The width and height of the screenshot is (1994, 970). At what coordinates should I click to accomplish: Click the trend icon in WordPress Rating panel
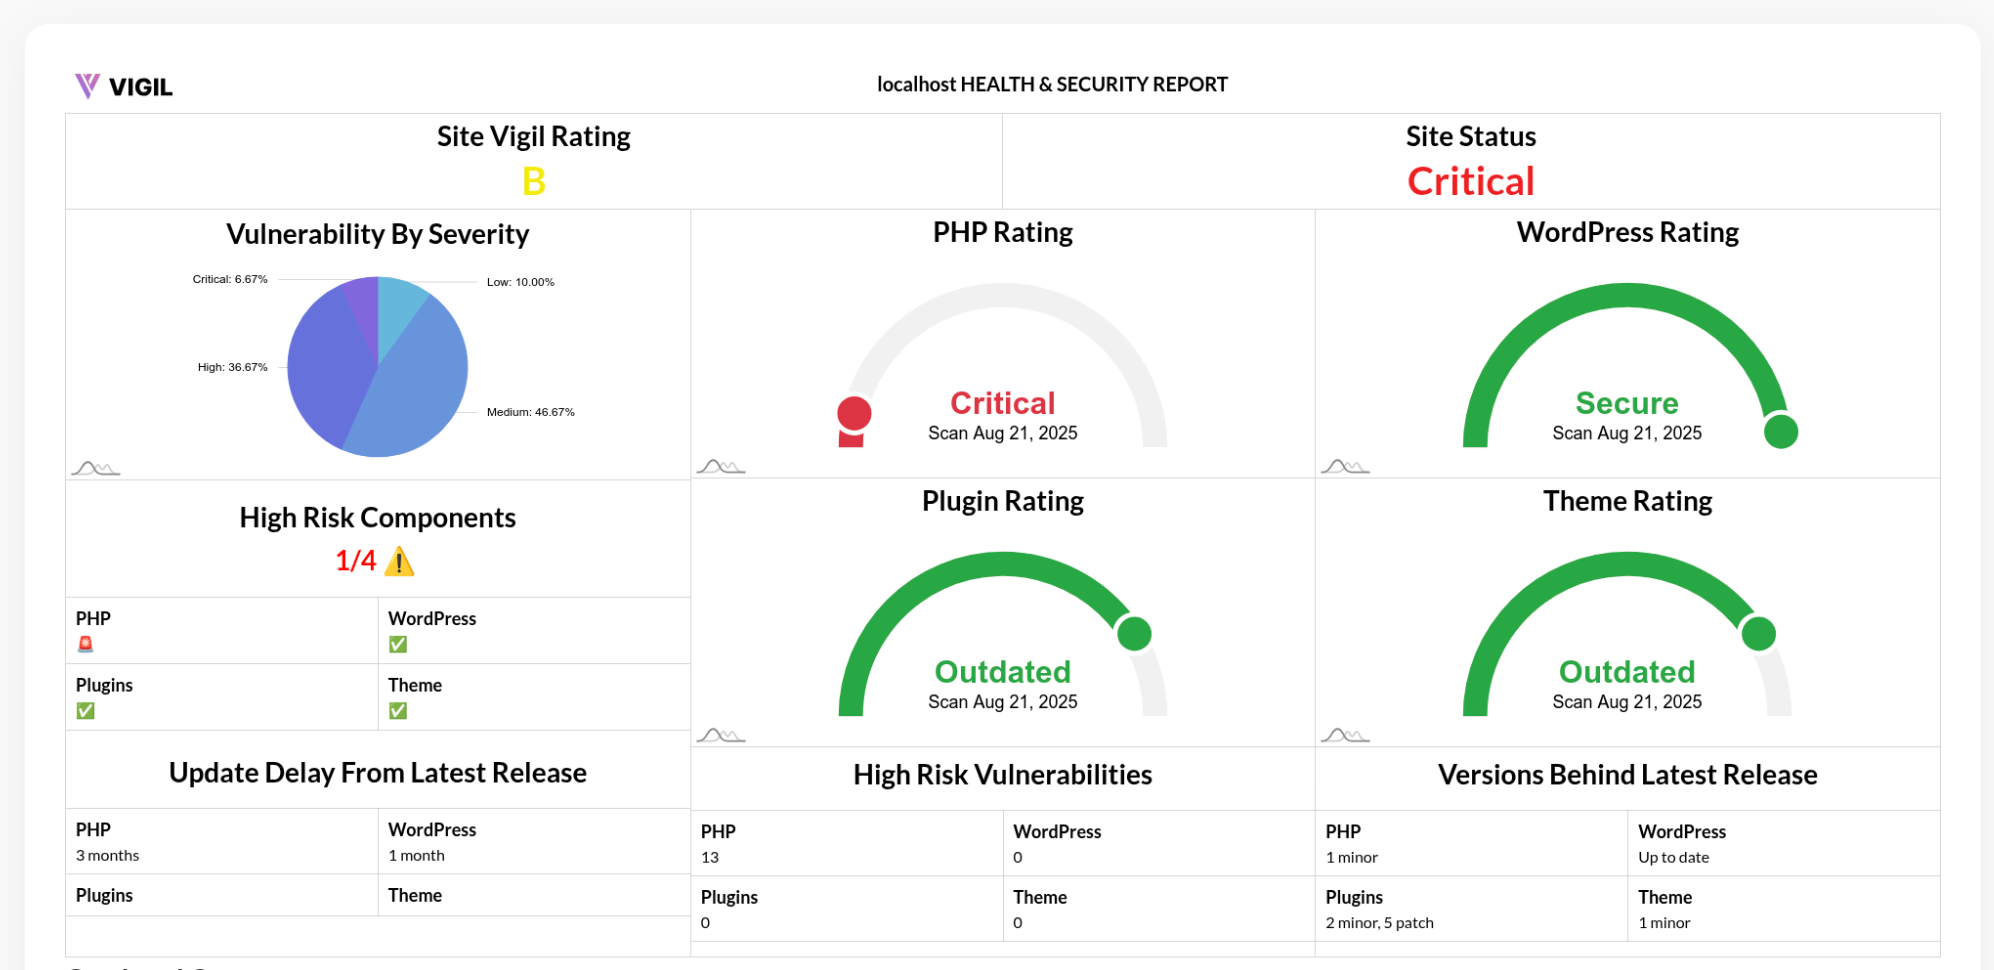pyautogui.click(x=1344, y=466)
